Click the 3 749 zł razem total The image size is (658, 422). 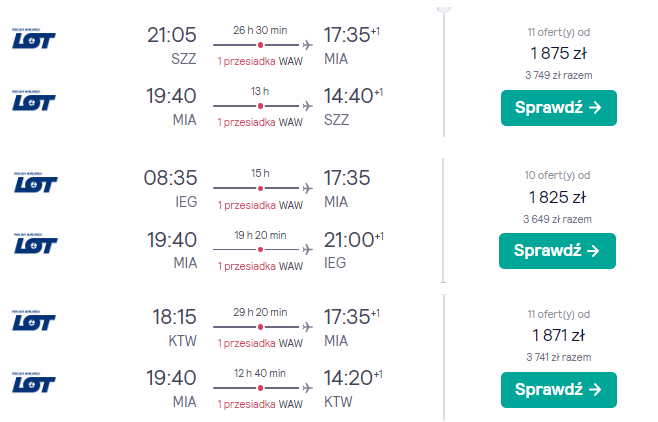pos(558,72)
